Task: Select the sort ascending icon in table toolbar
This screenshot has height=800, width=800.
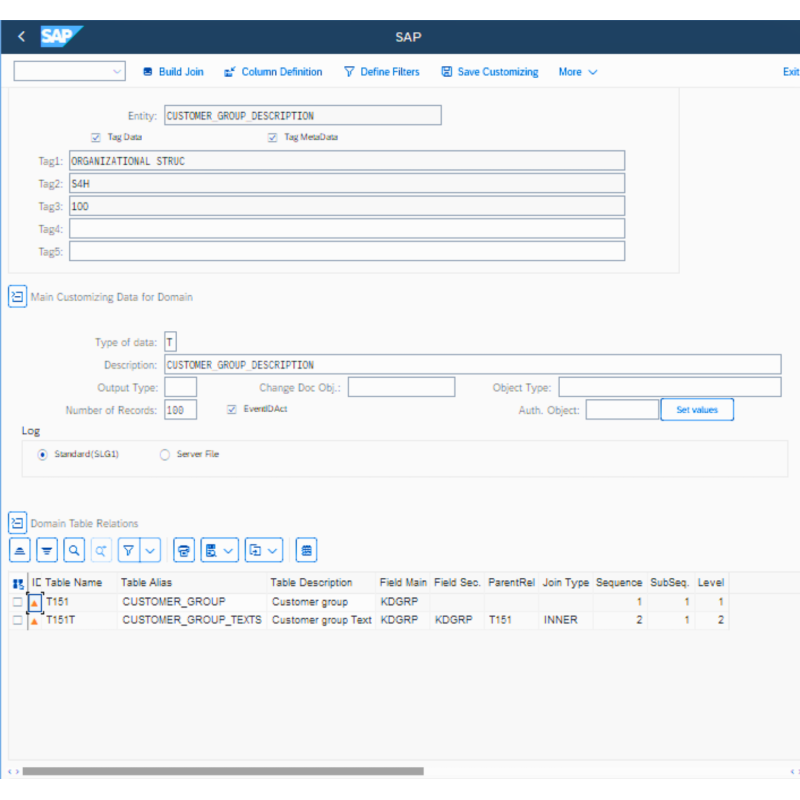Action: pyautogui.click(x=18, y=550)
